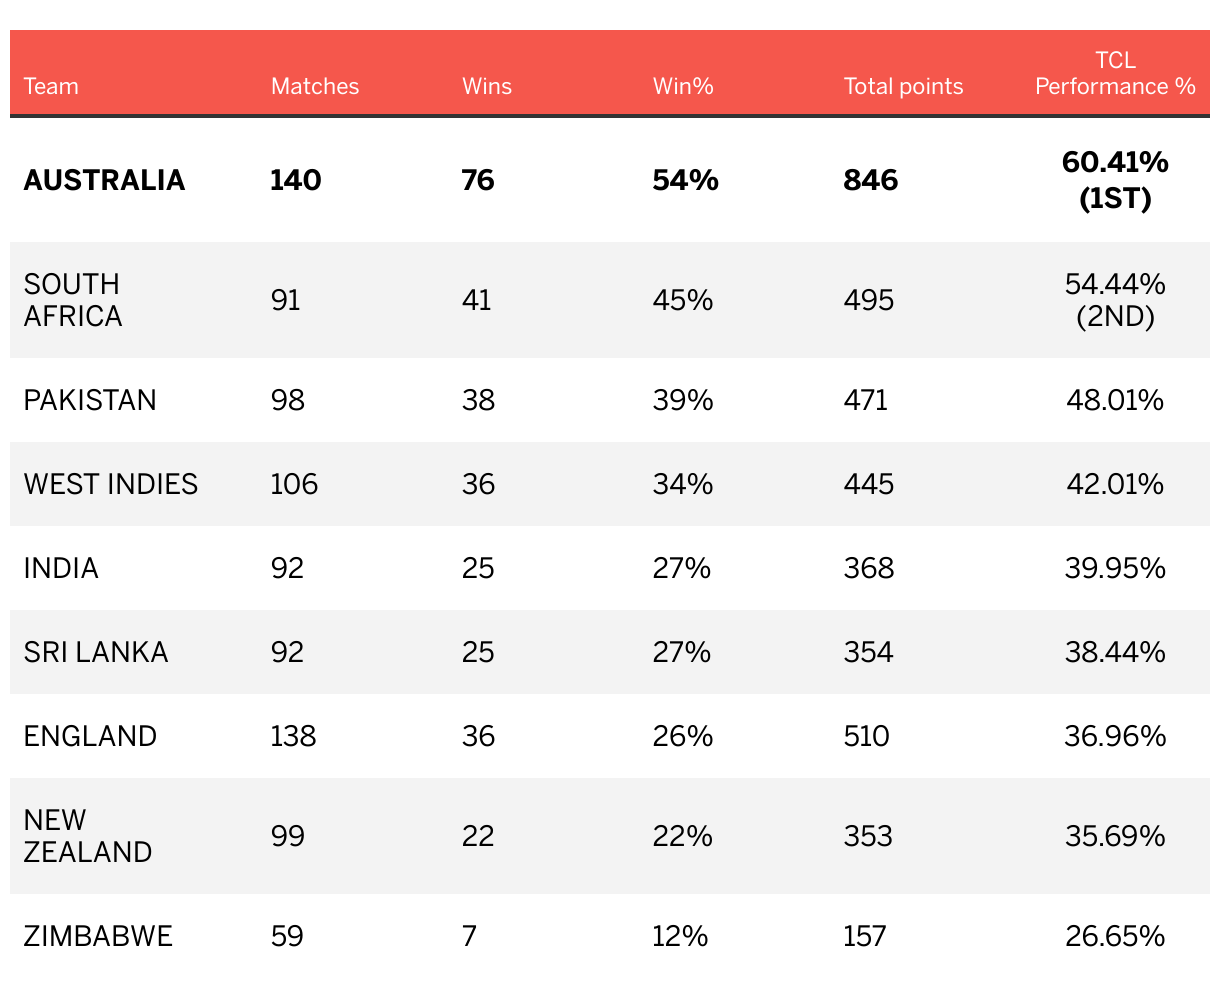Select the INDIA team name cell
This screenshot has width=1220, height=988.
61,568
